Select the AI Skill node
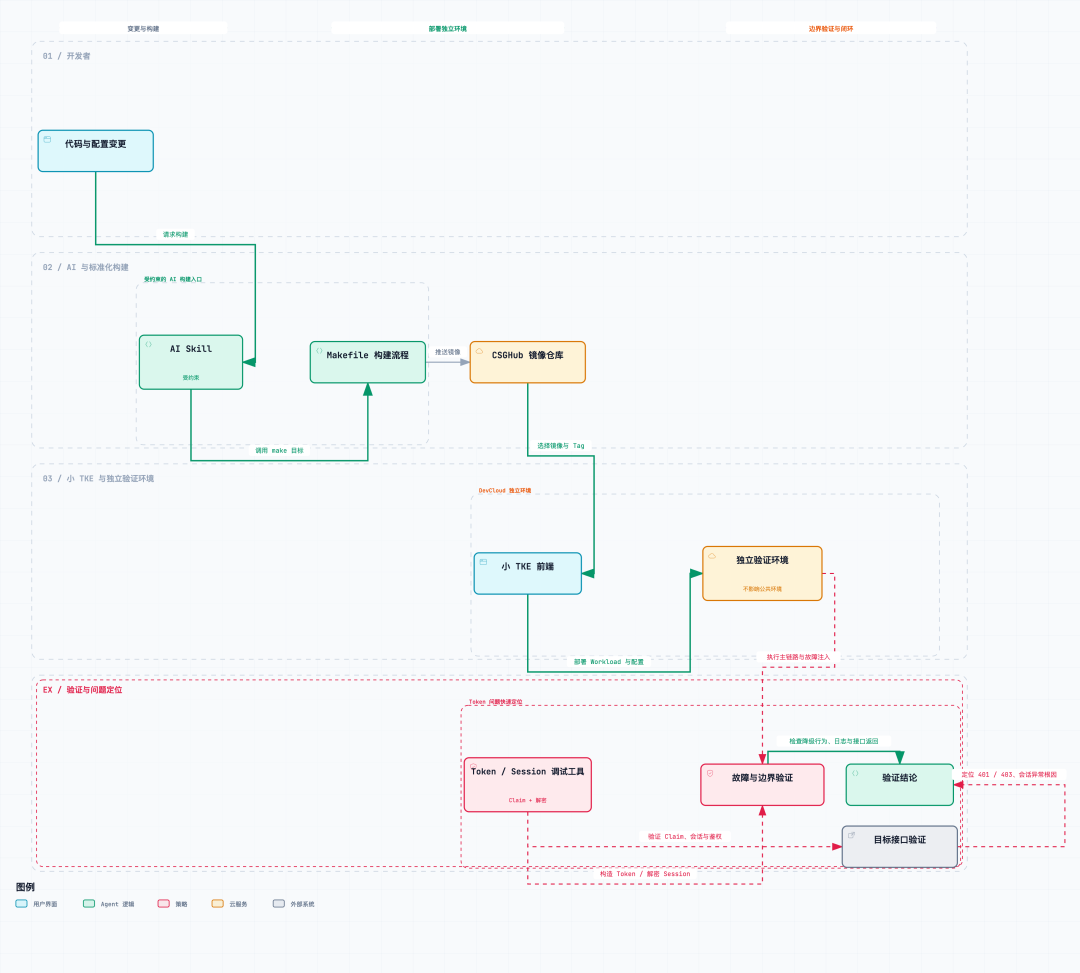 (191, 362)
